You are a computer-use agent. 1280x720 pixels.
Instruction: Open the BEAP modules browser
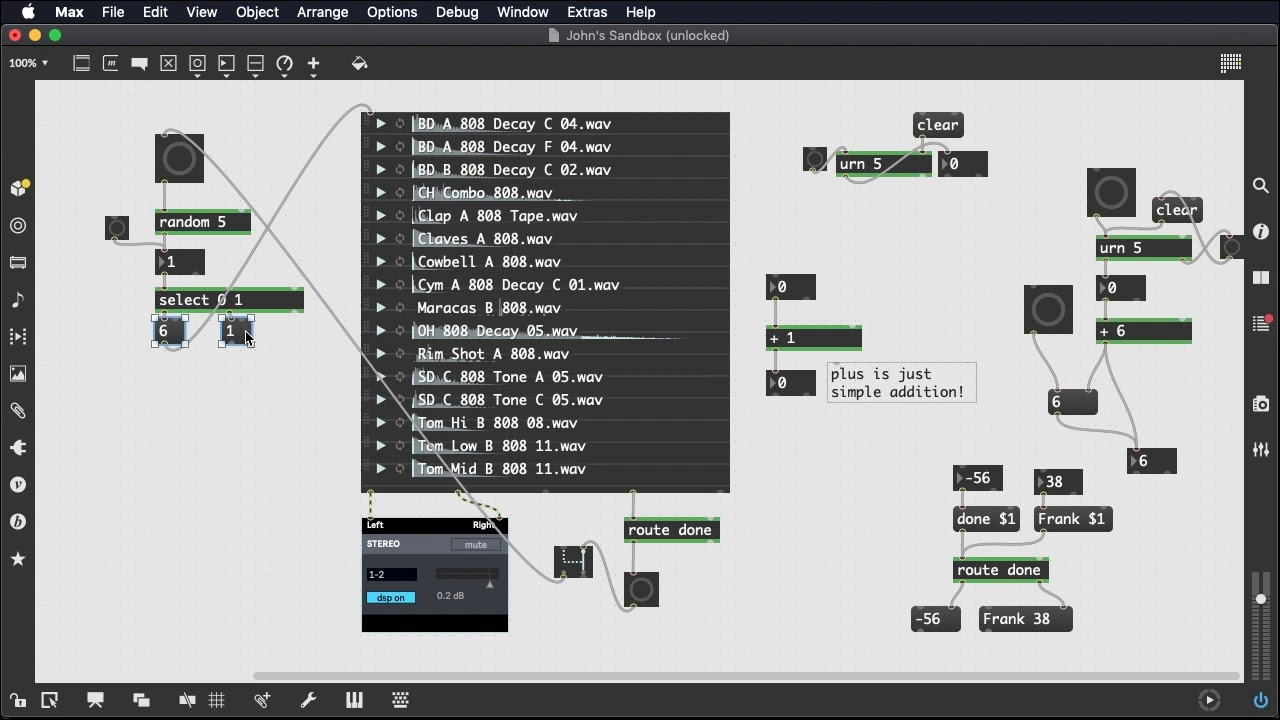pyautogui.click(x=18, y=522)
